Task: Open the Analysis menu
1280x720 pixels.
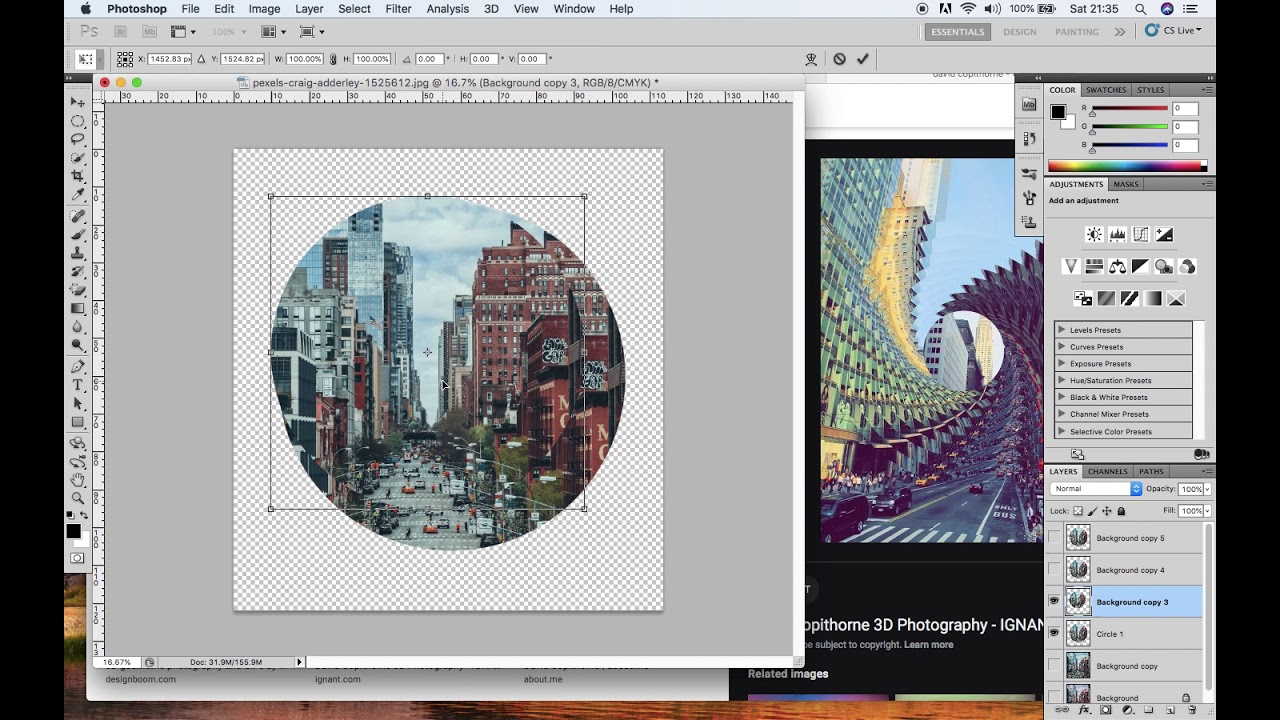Action: click(x=447, y=9)
